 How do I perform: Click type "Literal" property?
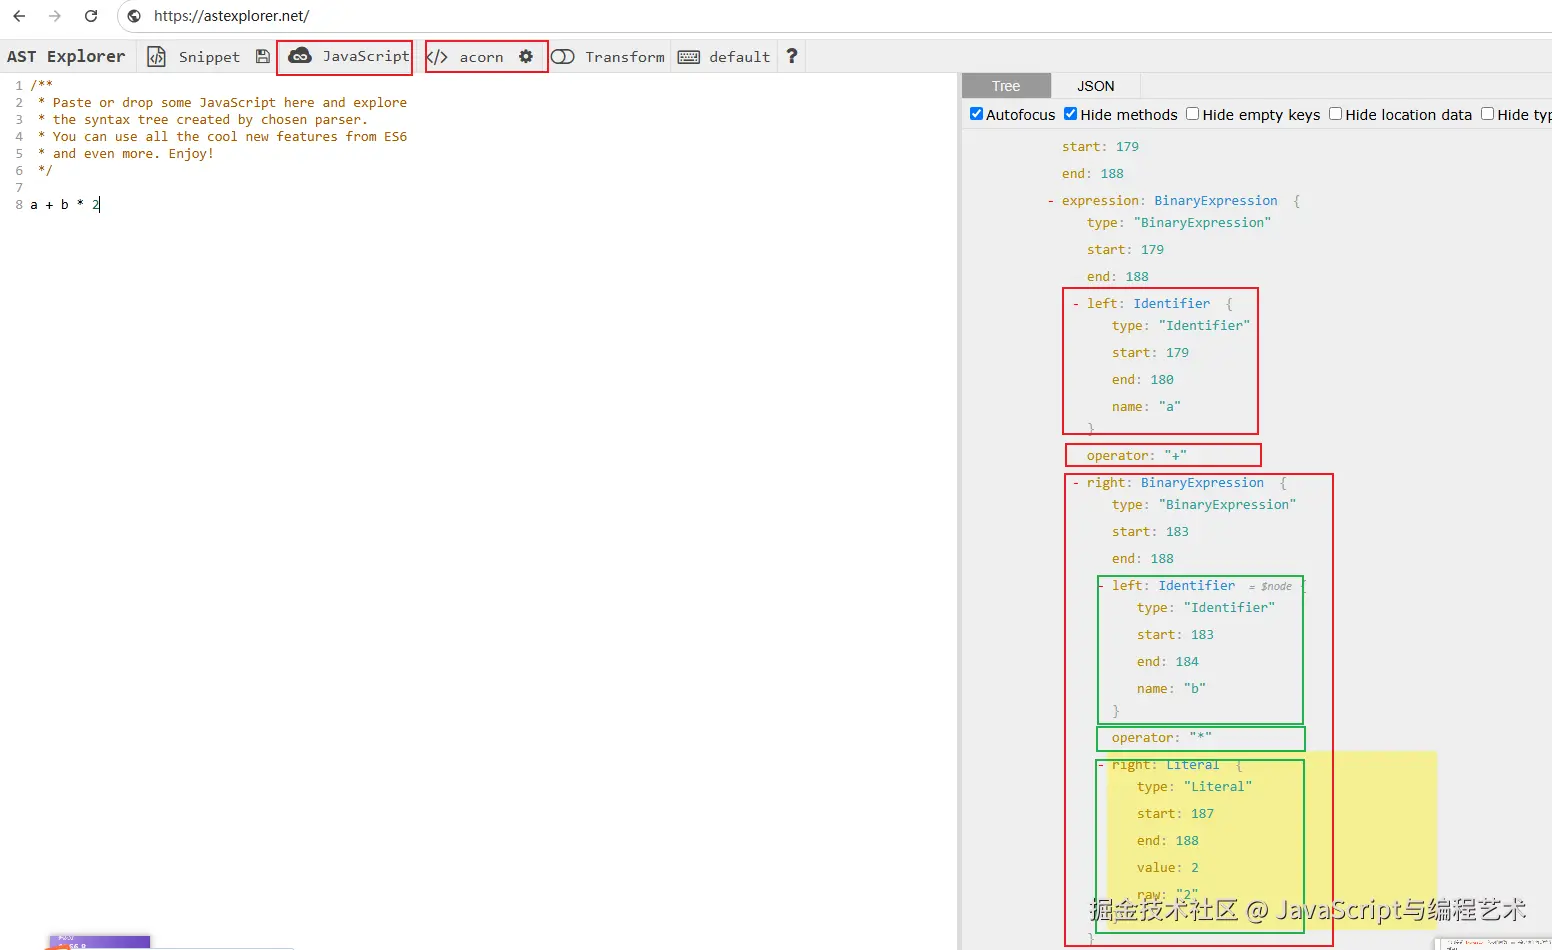tap(1194, 787)
